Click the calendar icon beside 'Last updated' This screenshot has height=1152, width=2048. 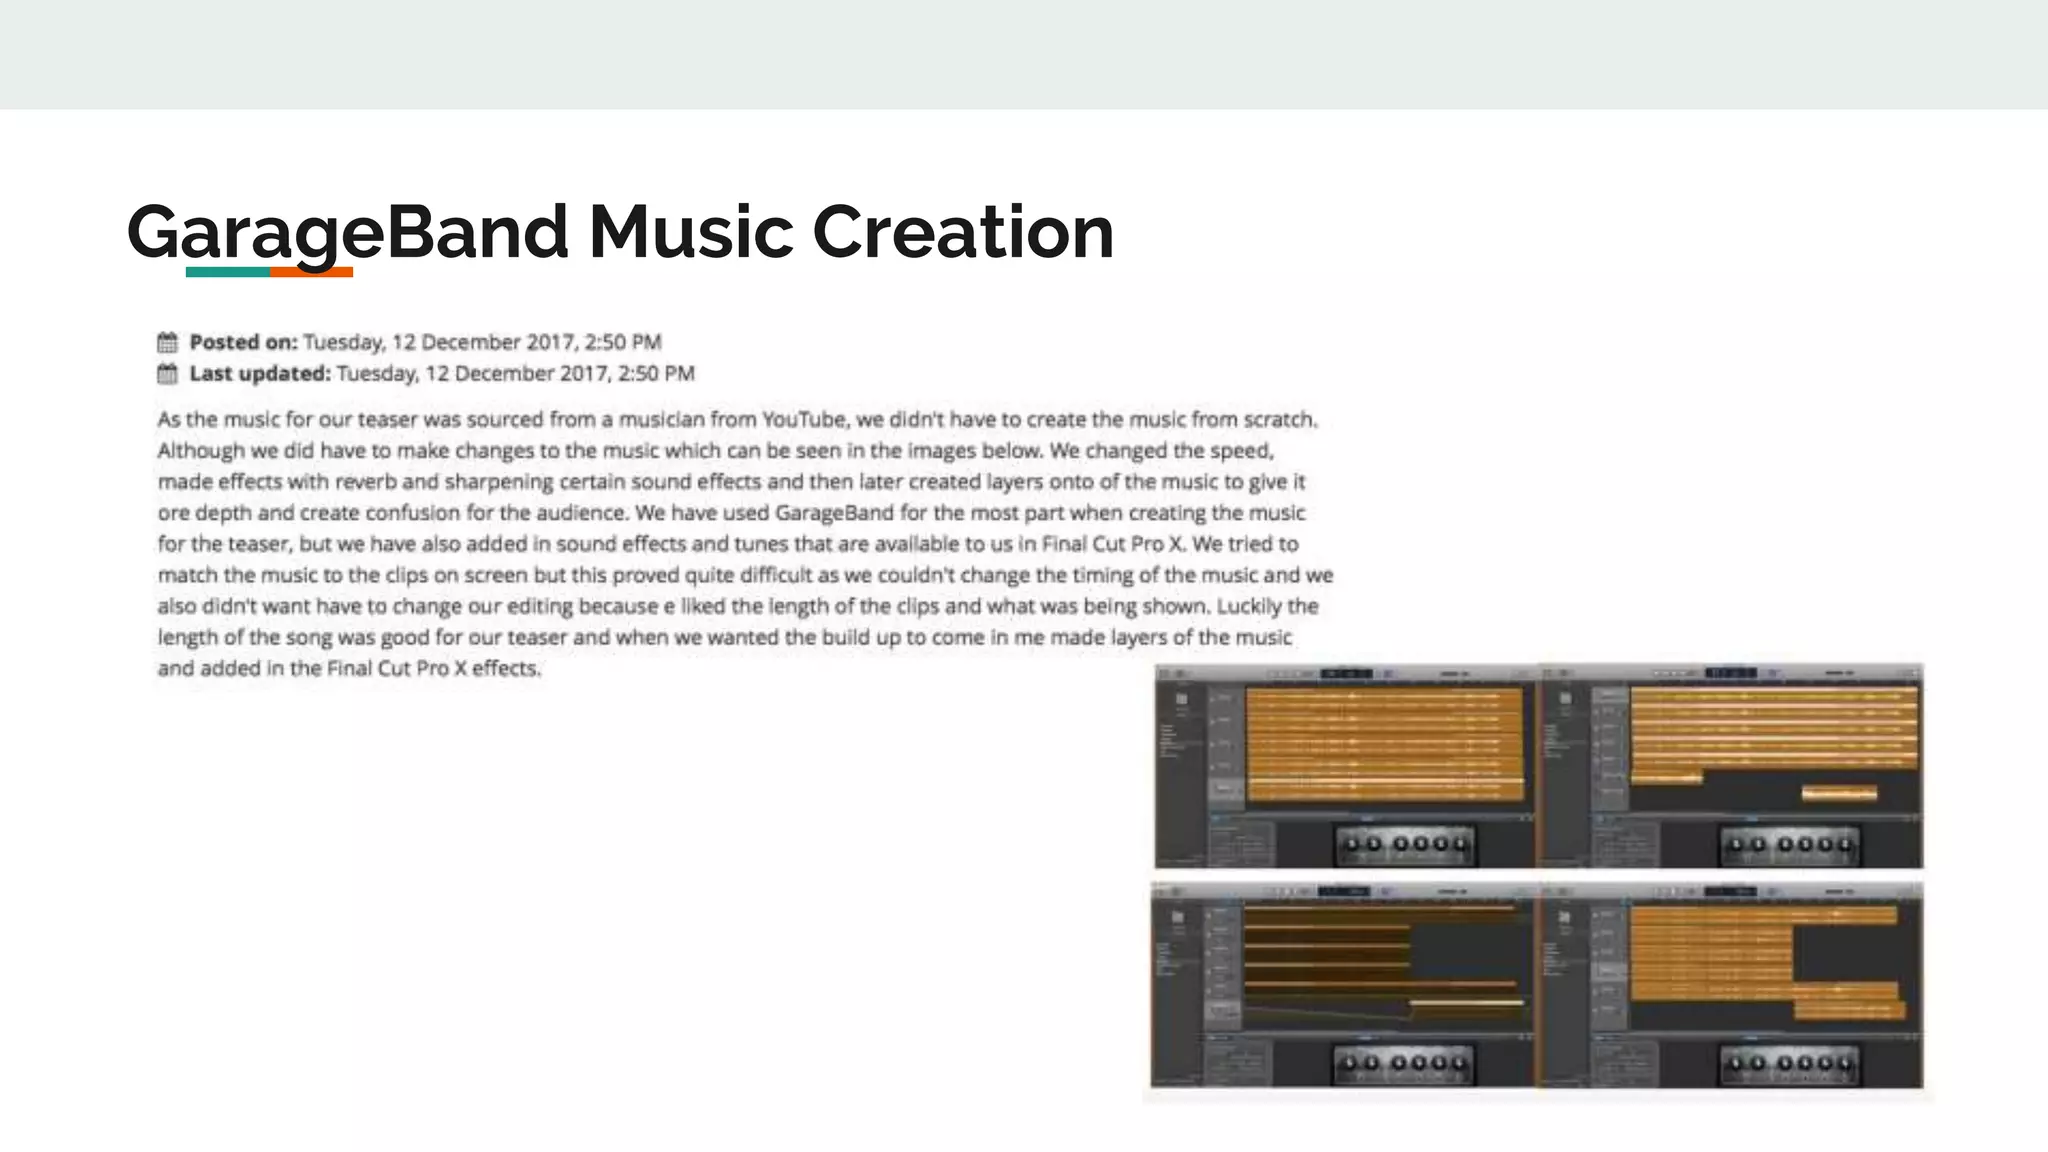168,374
